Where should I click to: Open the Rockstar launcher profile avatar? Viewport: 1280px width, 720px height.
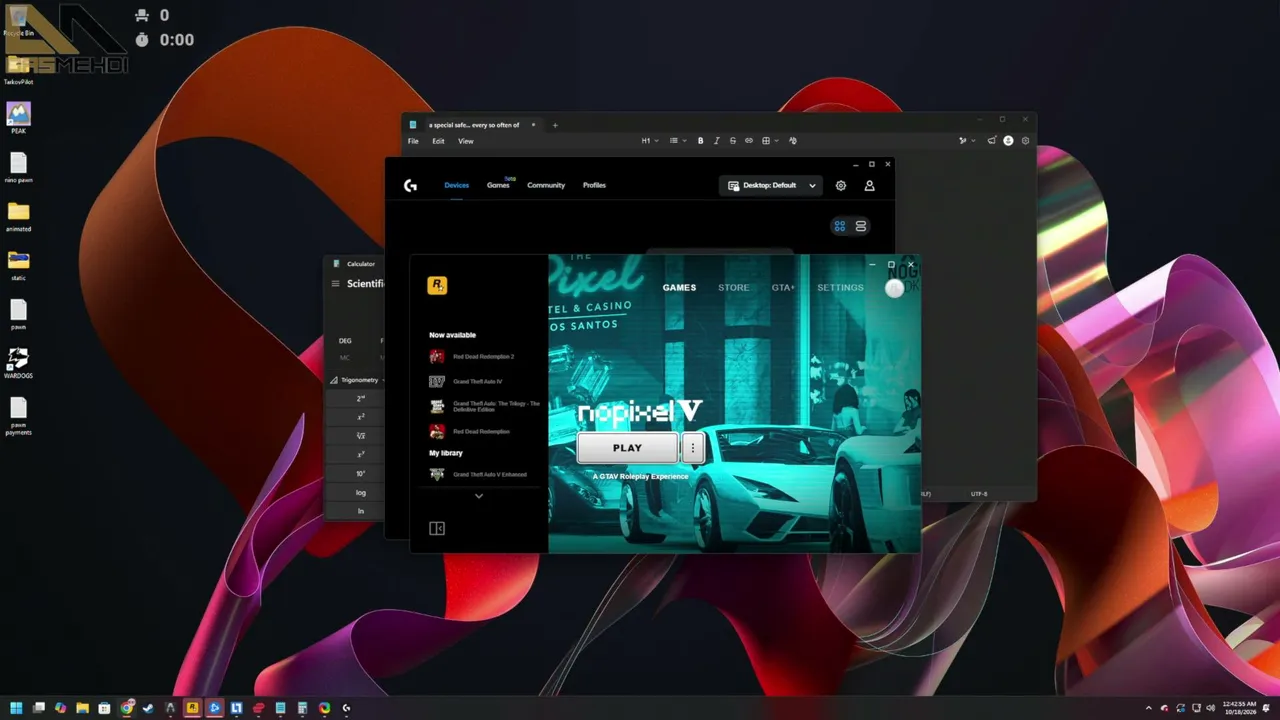[x=895, y=288]
